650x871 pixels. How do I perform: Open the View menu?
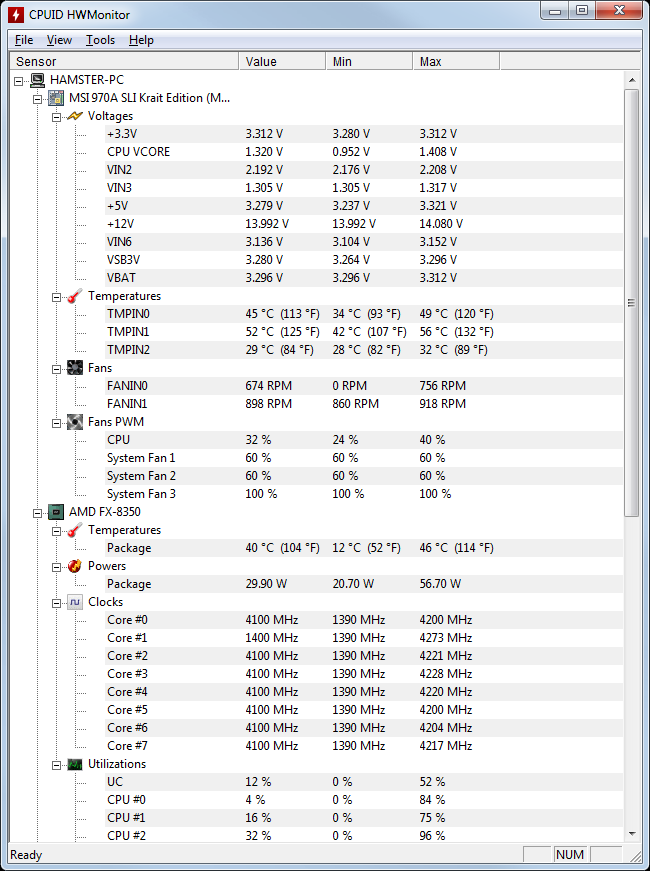coord(59,40)
